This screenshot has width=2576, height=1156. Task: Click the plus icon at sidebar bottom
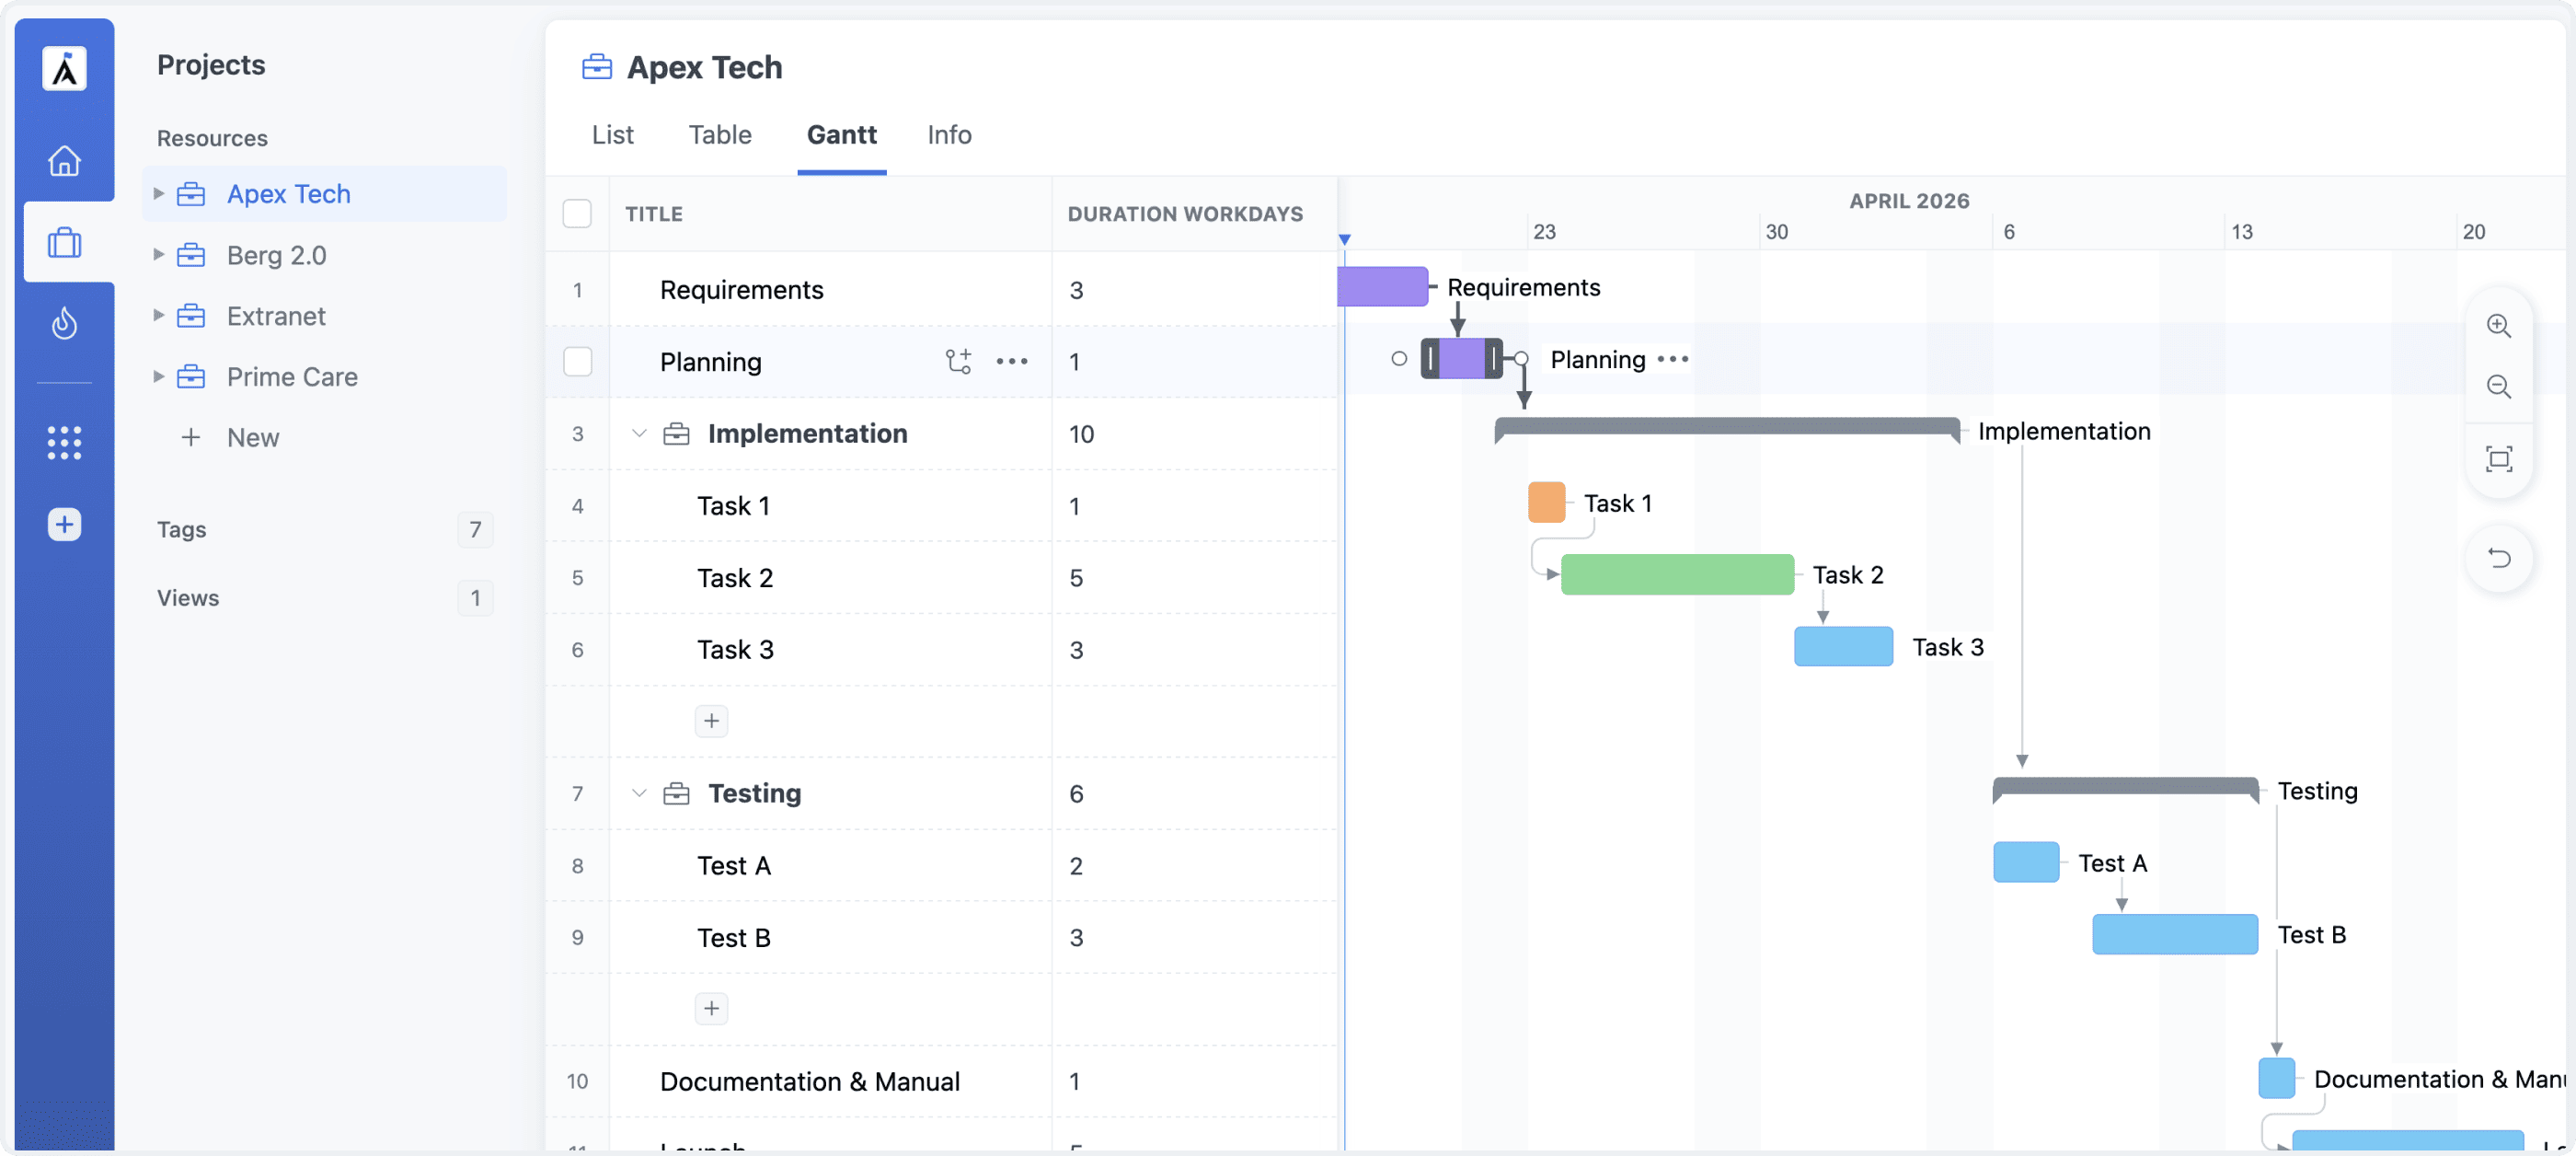pos(64,523)
